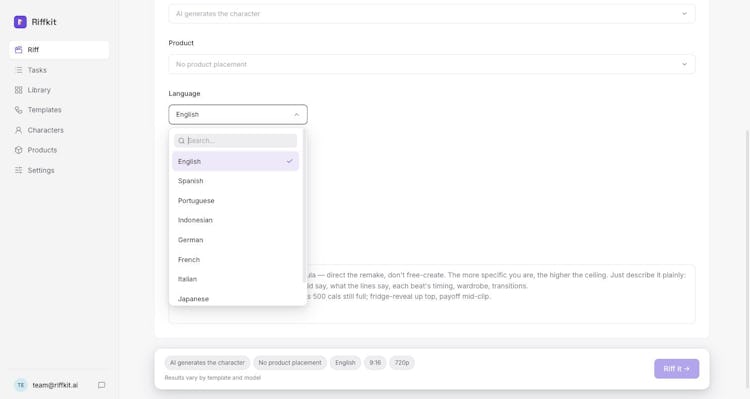Click the checkmark next to English
This screenshot has height=399, width=750.
tap(289, 161)
